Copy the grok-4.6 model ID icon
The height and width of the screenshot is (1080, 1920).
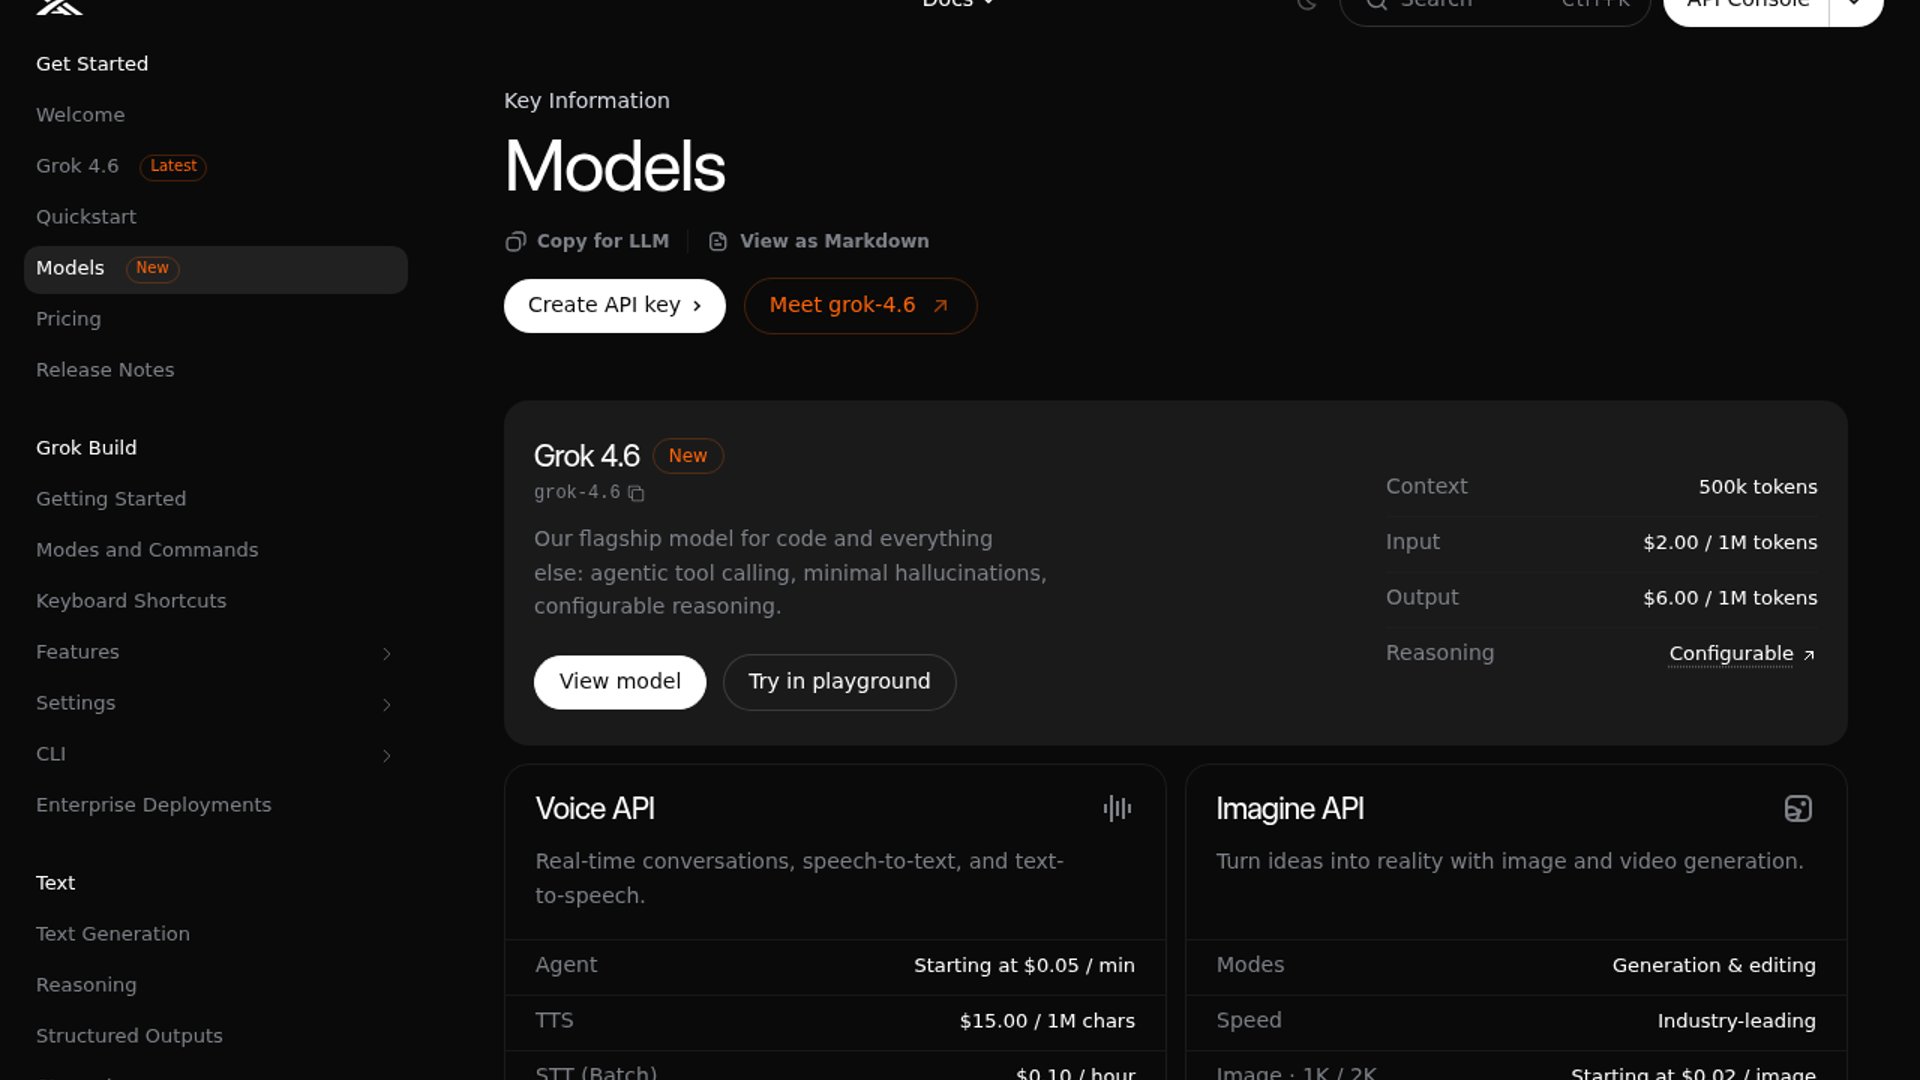click(x=636, y=493)
